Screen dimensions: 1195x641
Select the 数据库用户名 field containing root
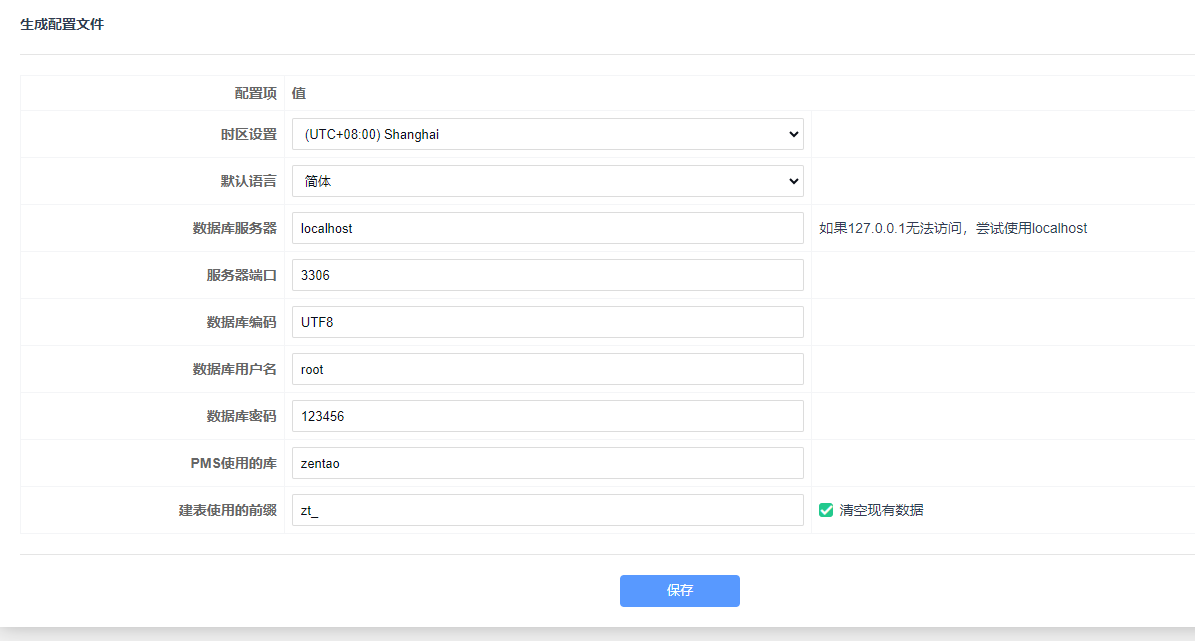547,369
